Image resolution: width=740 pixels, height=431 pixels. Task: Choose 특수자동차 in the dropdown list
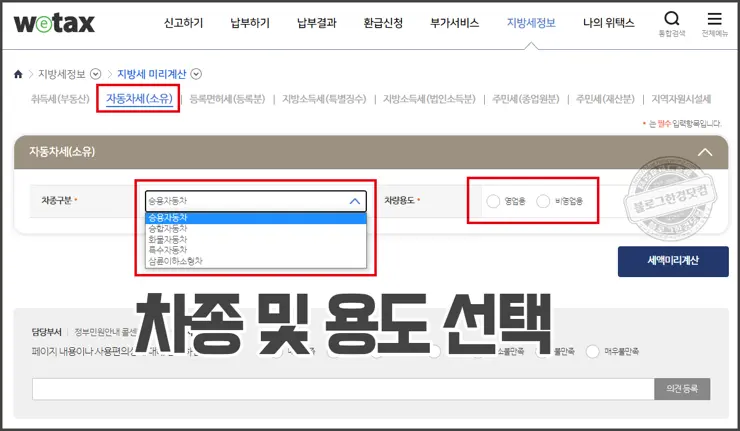pos(256,250)
